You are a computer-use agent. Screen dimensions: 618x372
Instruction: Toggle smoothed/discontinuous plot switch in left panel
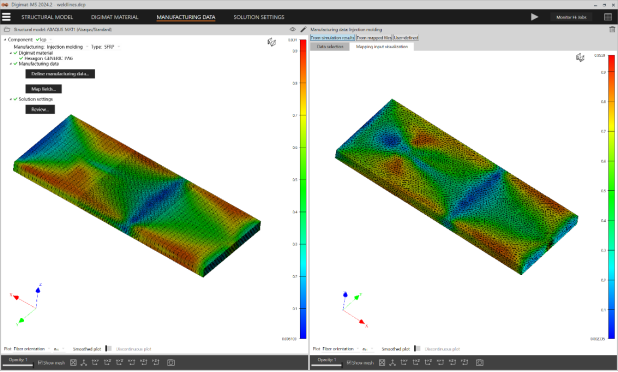point(108,349)
